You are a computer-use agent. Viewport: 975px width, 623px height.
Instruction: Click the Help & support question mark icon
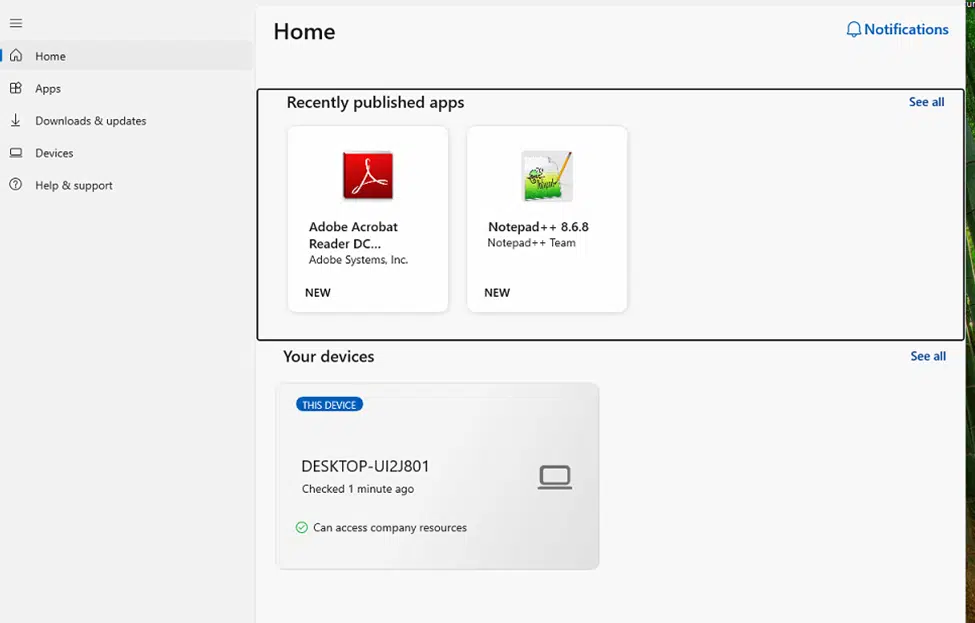tap(16, 185)
